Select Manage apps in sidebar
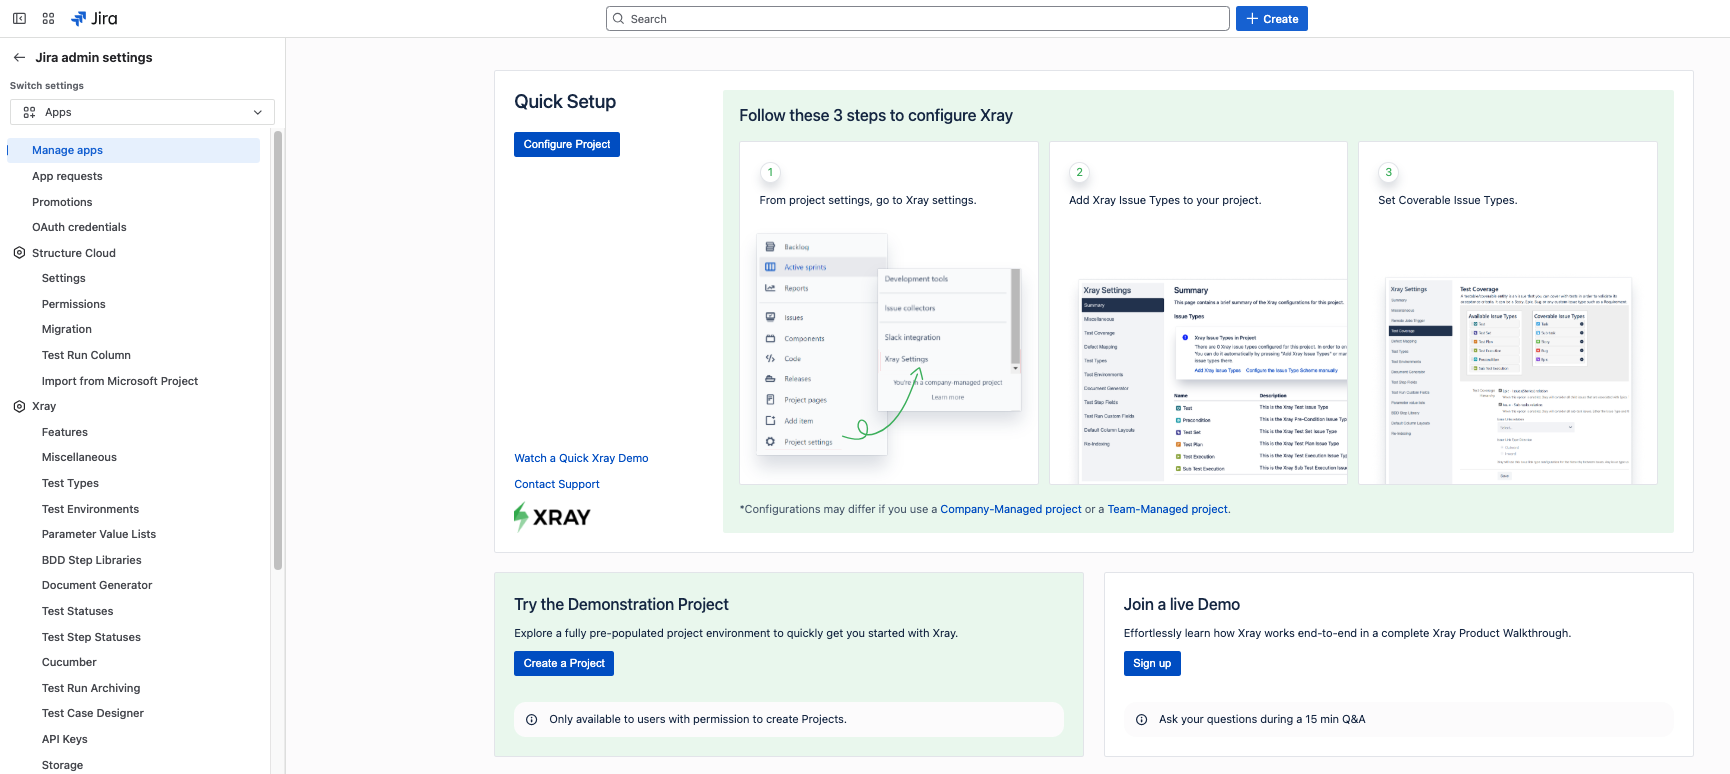 133,150
